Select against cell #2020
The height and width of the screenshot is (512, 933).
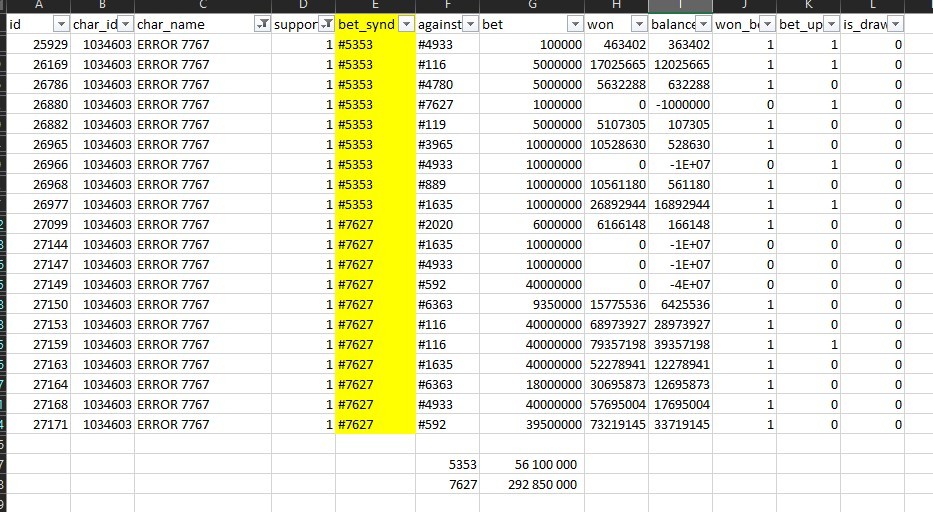point(447,224)
